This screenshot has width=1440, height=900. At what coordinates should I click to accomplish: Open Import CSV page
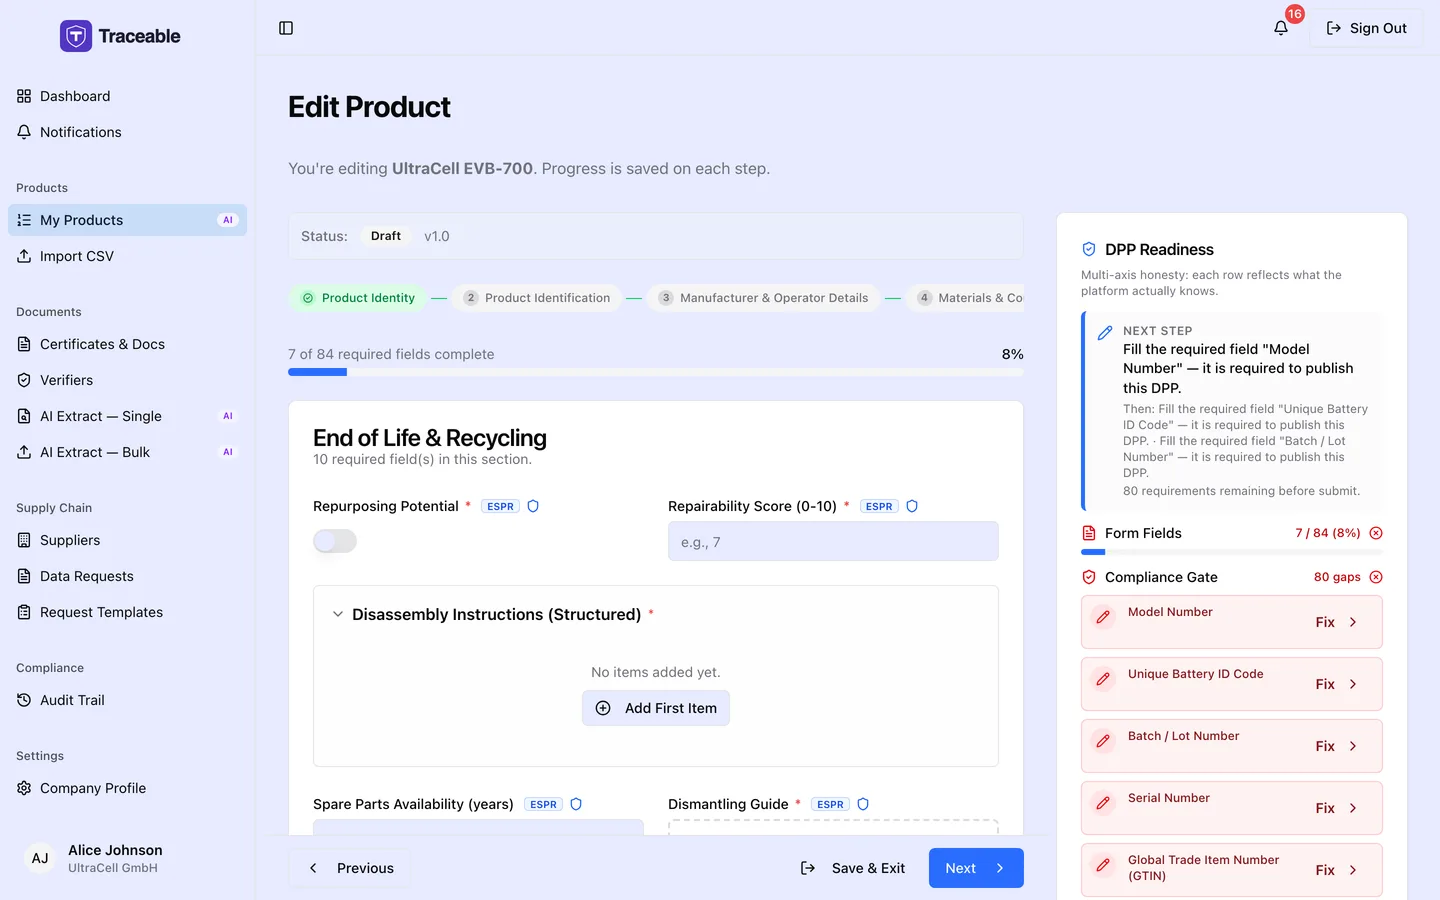[128, 256]
